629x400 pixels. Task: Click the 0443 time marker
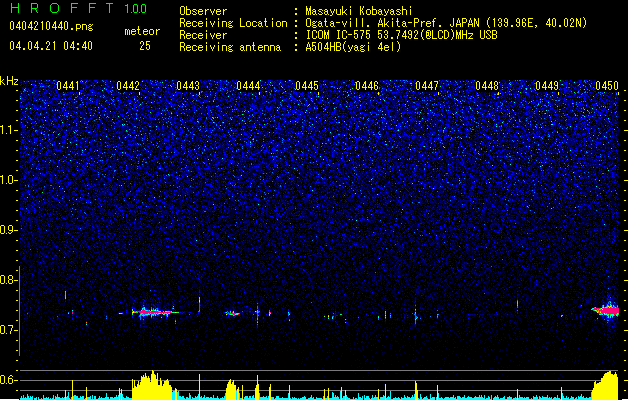coord(188,86)
